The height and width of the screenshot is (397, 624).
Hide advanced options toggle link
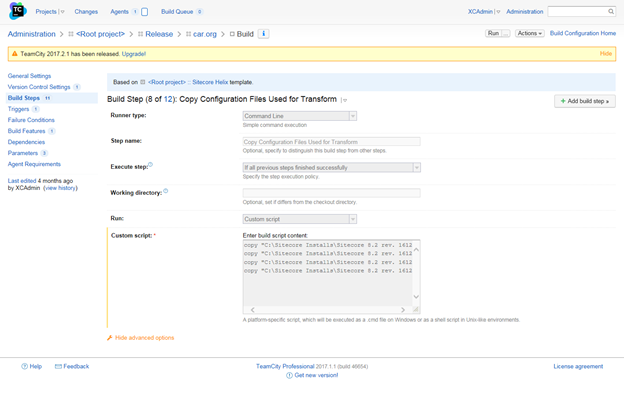pyautogui.click(x=144, y=338)
